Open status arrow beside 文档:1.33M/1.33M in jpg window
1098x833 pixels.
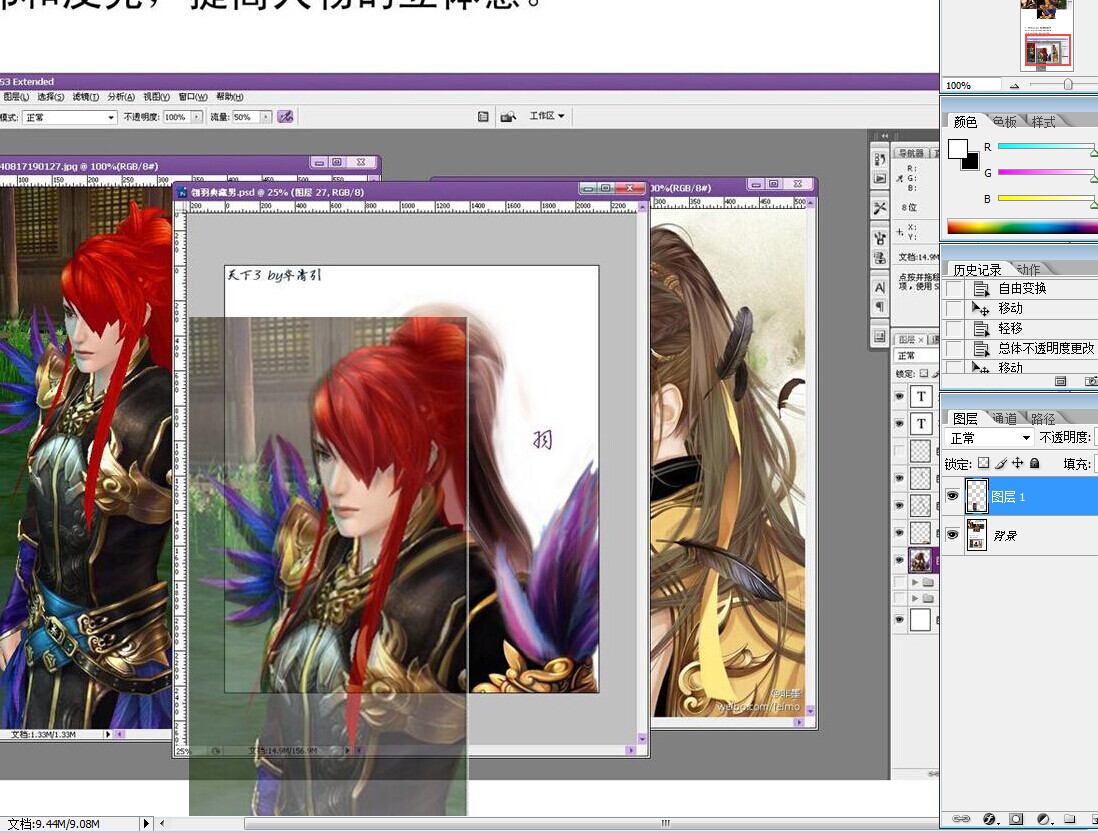107,734
